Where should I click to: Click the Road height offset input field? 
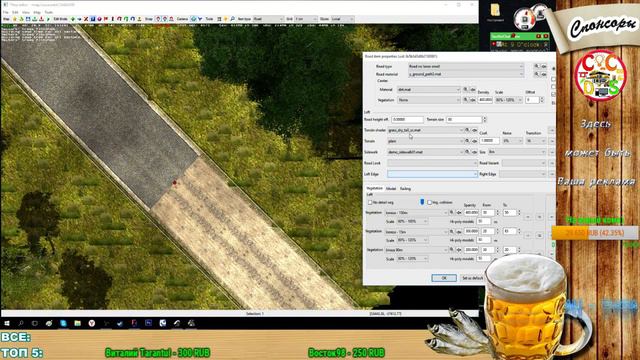coord(407,120)
